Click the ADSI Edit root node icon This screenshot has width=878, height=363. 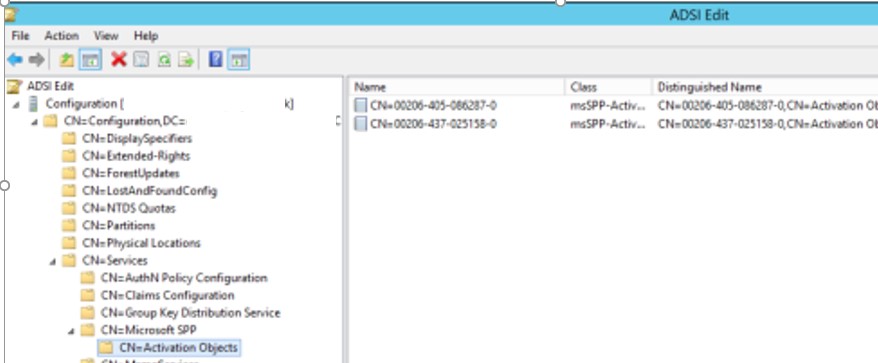tap(15, 87)
